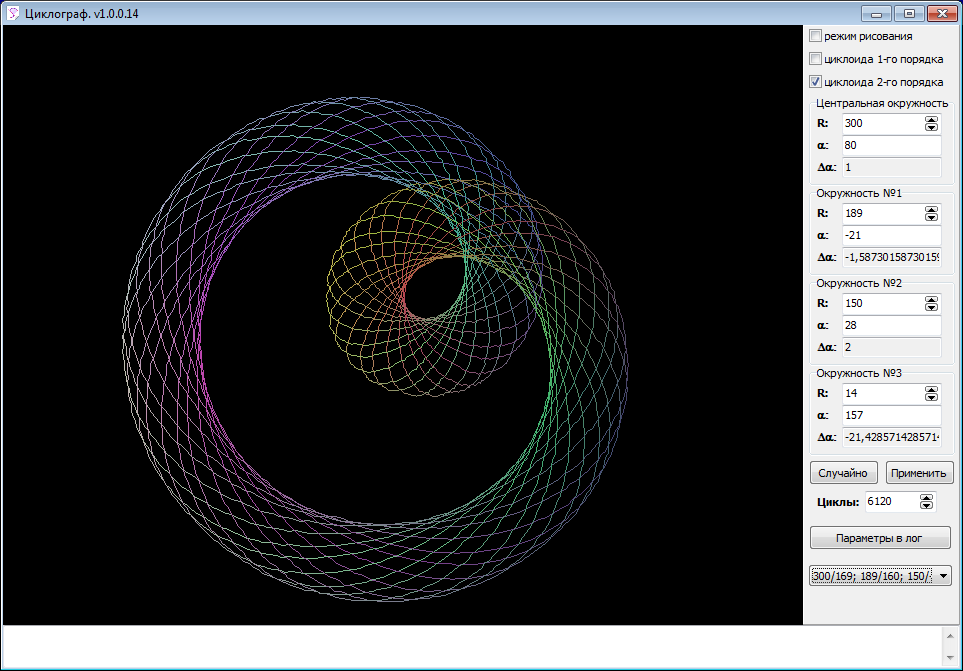Click Окружность №2 Δα field showing 2
The width and height of the screenshot is (963, 671).
(x=892, y=348)
